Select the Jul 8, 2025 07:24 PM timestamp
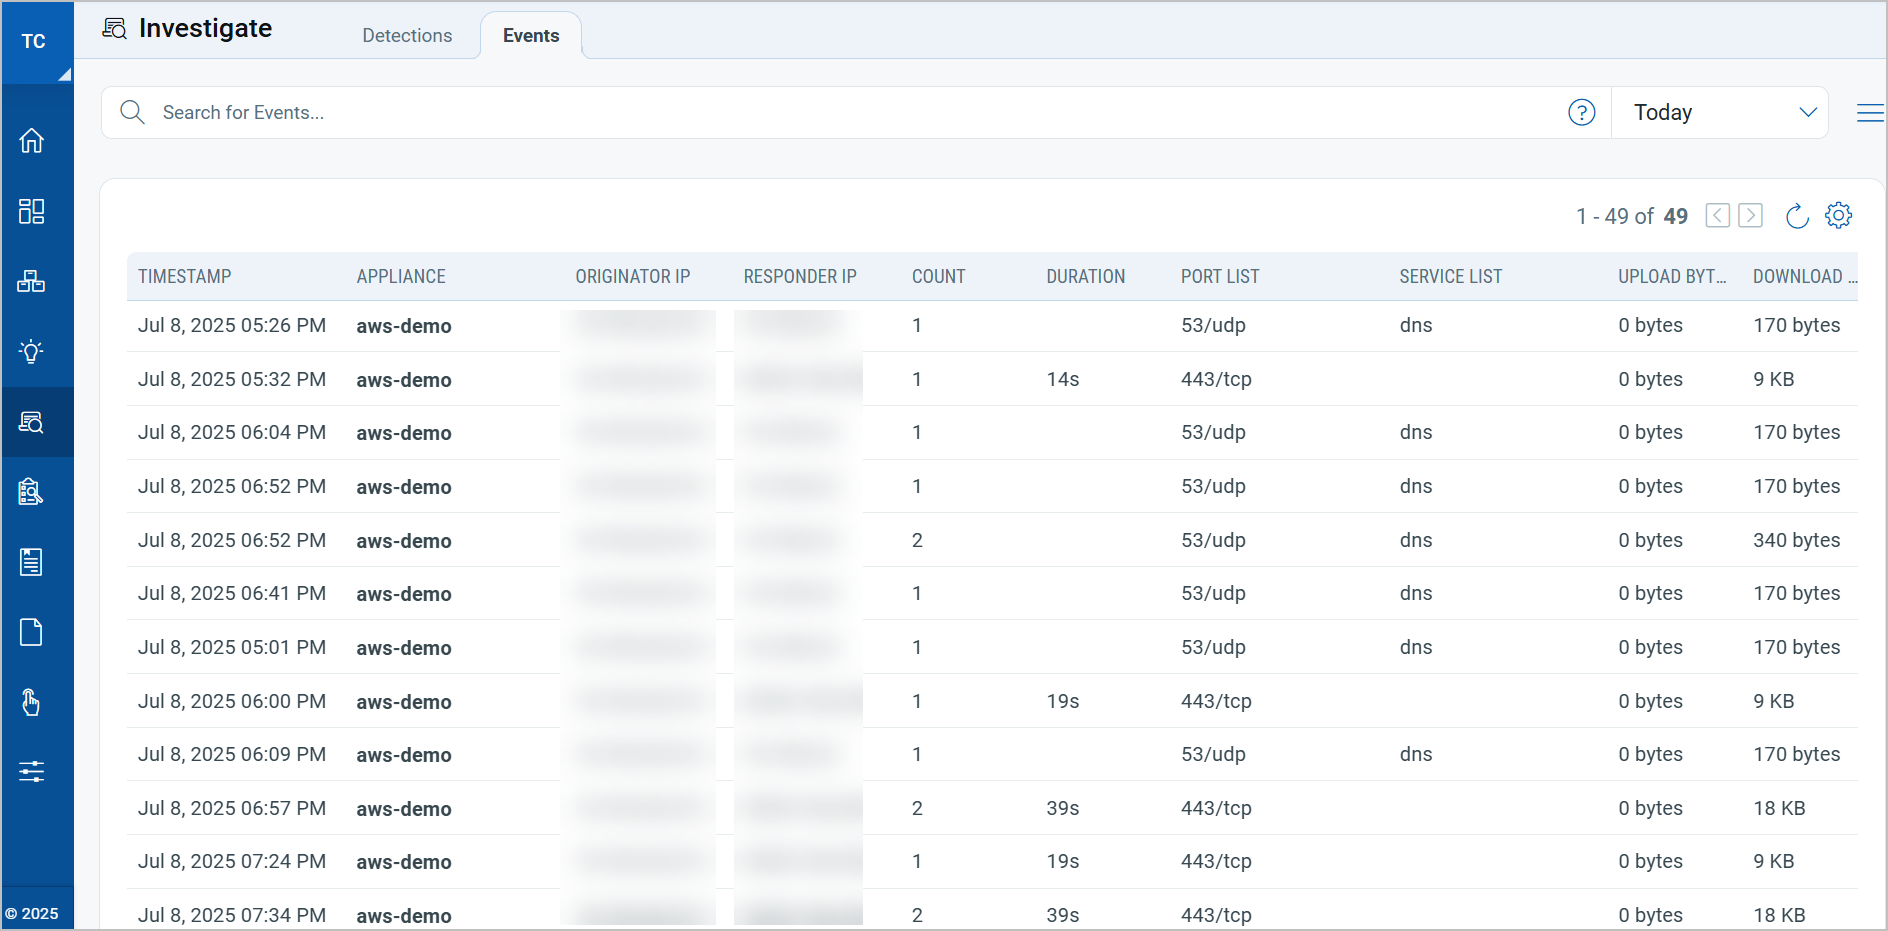 tap(232, 861)
